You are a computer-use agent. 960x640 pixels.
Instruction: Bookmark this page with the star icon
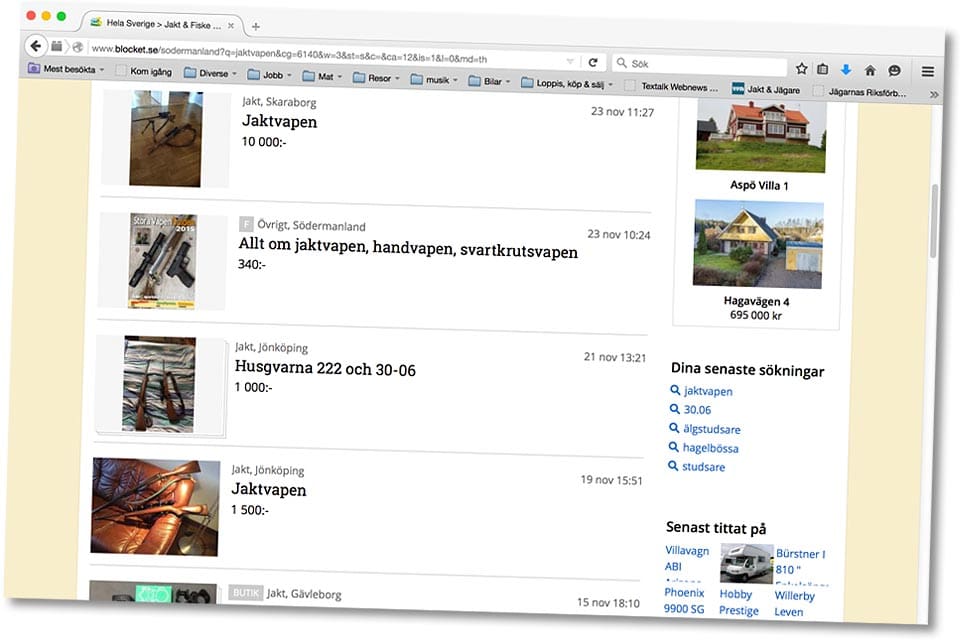click(801, 68)
